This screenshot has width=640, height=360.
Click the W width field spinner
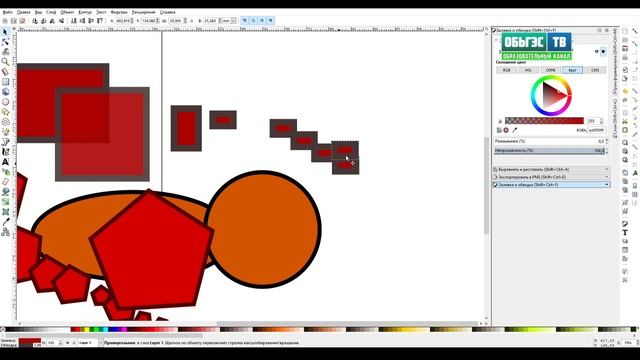(185, 20)
